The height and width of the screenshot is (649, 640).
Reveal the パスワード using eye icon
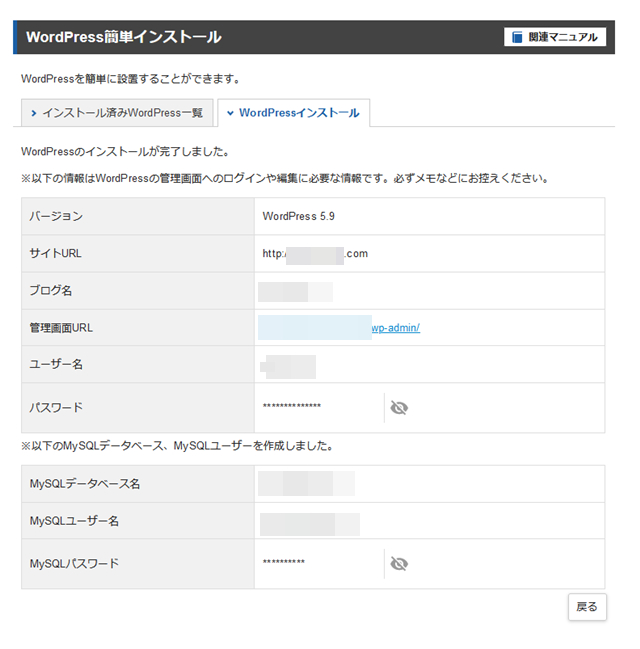tap(399, 408)
